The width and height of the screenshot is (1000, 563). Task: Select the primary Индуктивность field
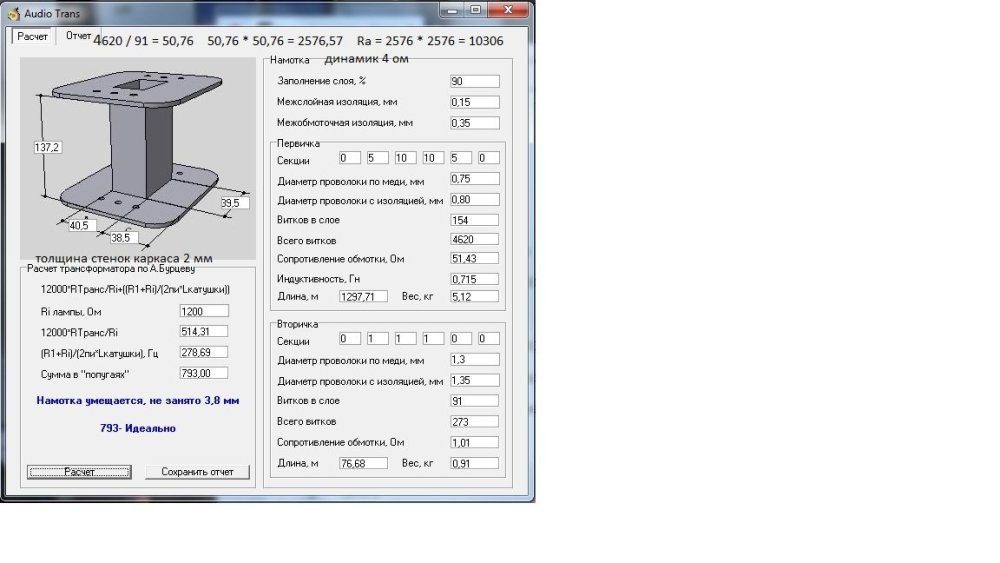[473, 278]
